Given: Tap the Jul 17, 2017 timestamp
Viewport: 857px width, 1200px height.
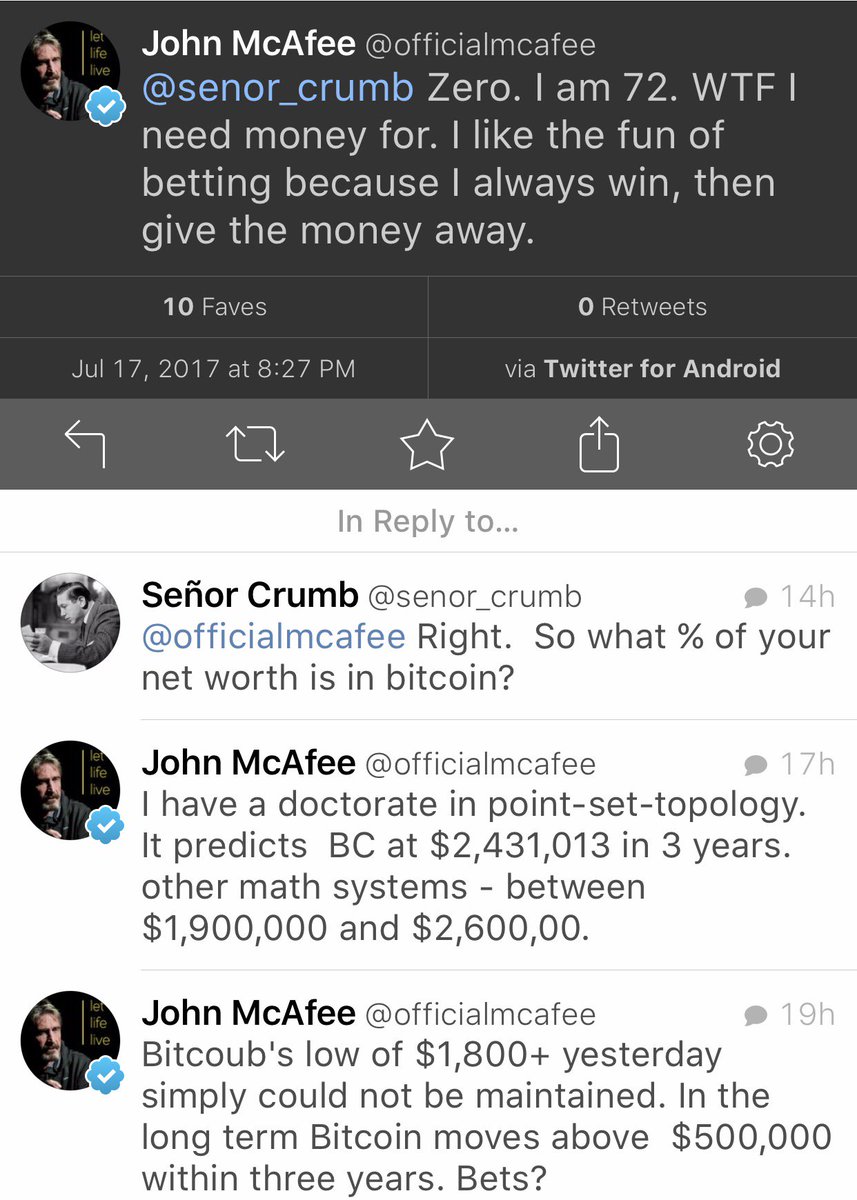Looking at the screenshot, I should click(213, 368).
